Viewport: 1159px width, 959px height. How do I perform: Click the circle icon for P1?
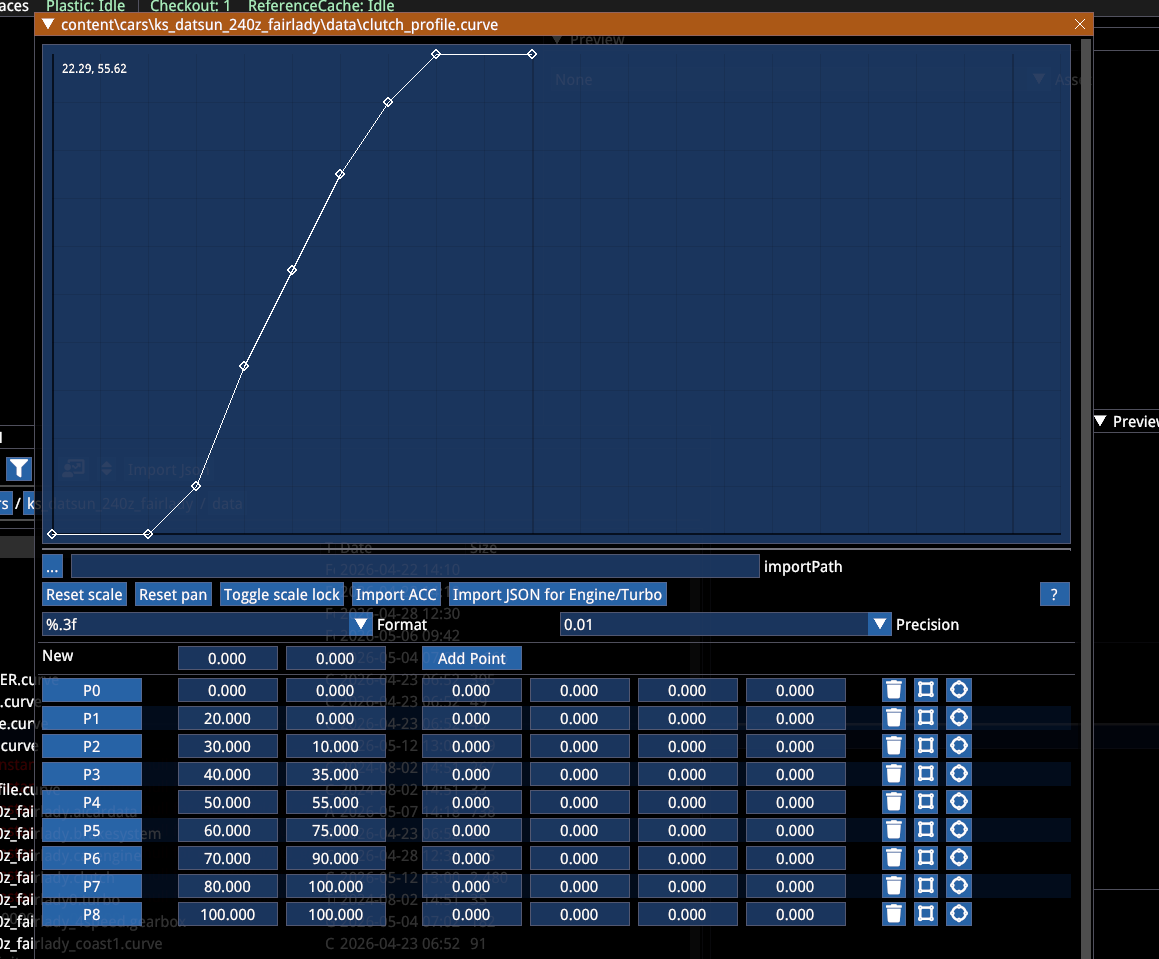click(959, 718)
